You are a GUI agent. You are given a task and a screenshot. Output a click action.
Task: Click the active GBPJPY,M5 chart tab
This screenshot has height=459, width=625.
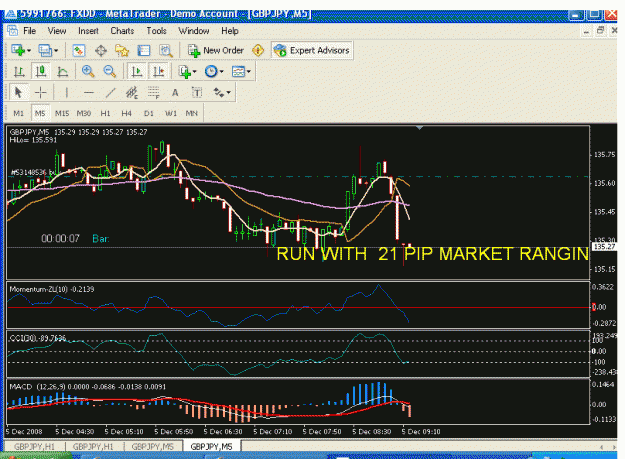tap(211, 447)
